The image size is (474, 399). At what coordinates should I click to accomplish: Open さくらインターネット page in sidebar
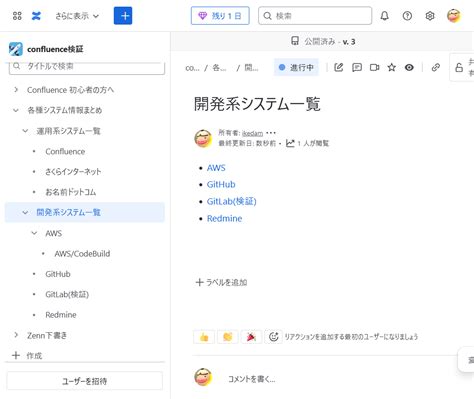coord(73,172)
